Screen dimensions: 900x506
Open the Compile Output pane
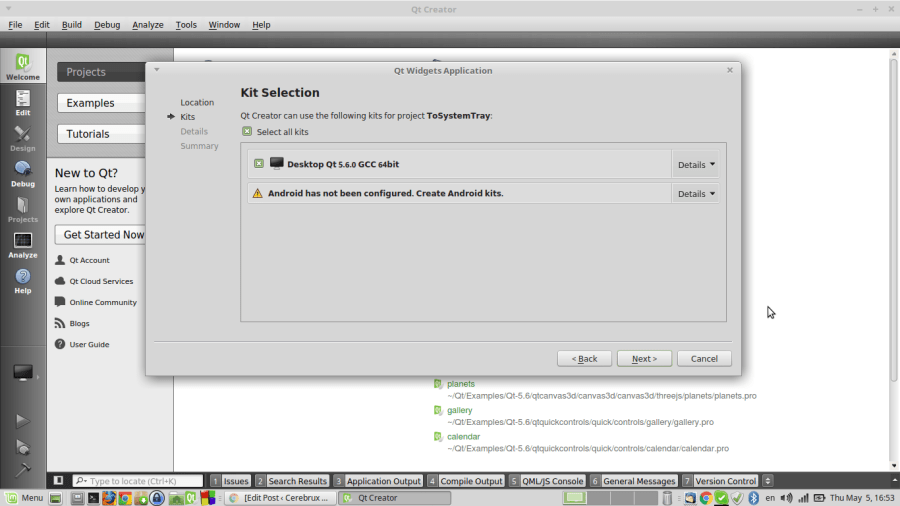465,481
